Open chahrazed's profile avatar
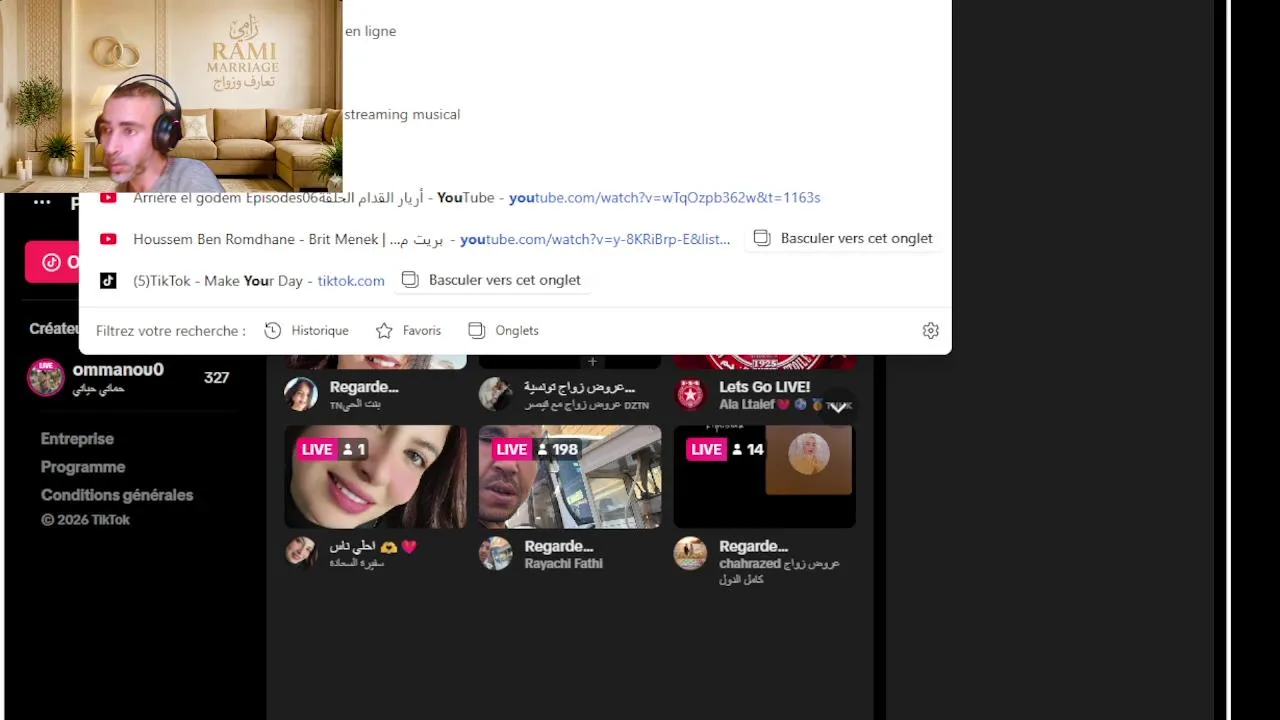Viewport: 1280px width, 720px height. (x=690, y=554)
